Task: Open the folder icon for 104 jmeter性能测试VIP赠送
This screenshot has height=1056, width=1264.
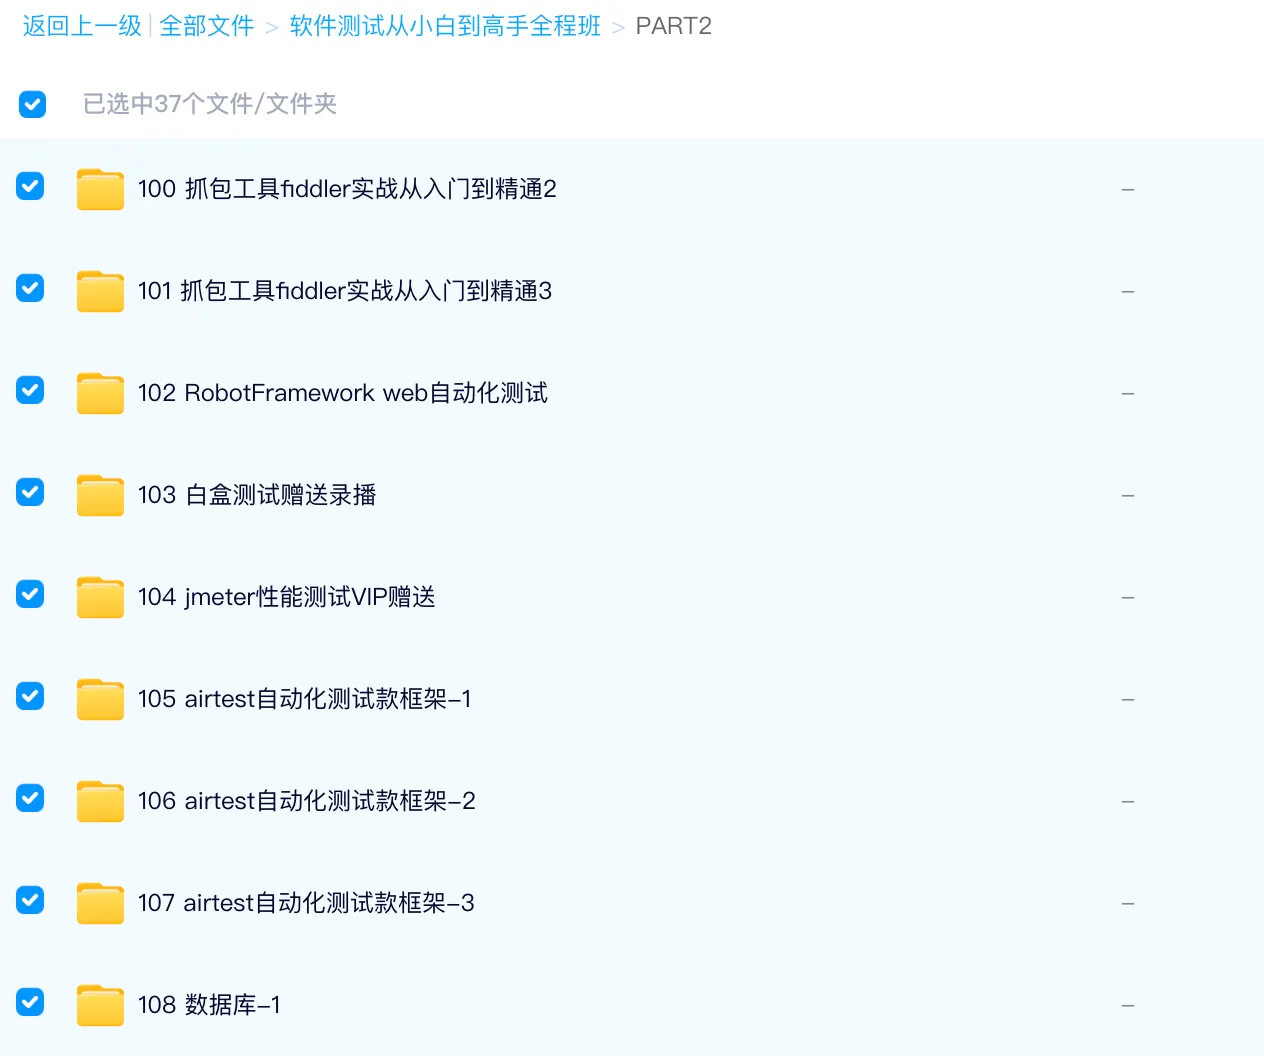Action: (x=100, y=597)
